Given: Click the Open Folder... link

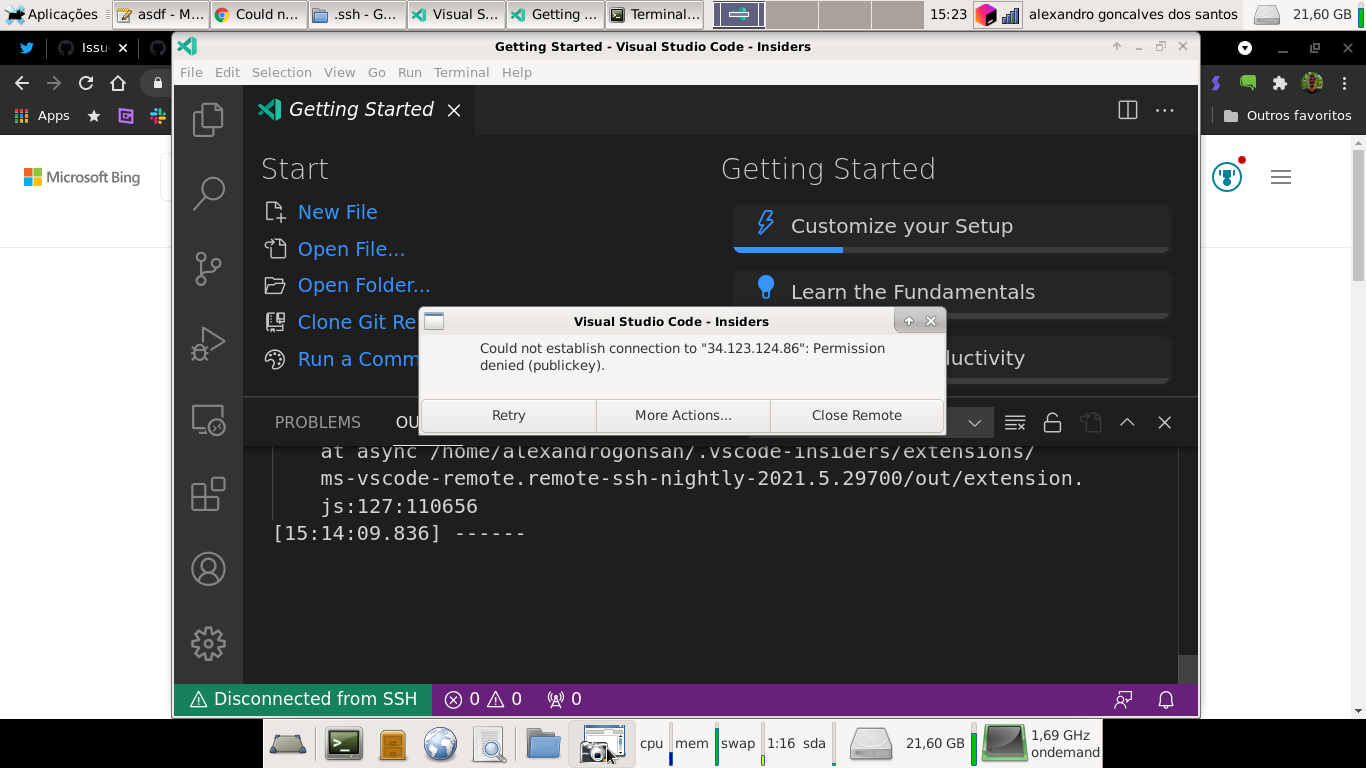Looking at the screenshot, I should [364, 285].
